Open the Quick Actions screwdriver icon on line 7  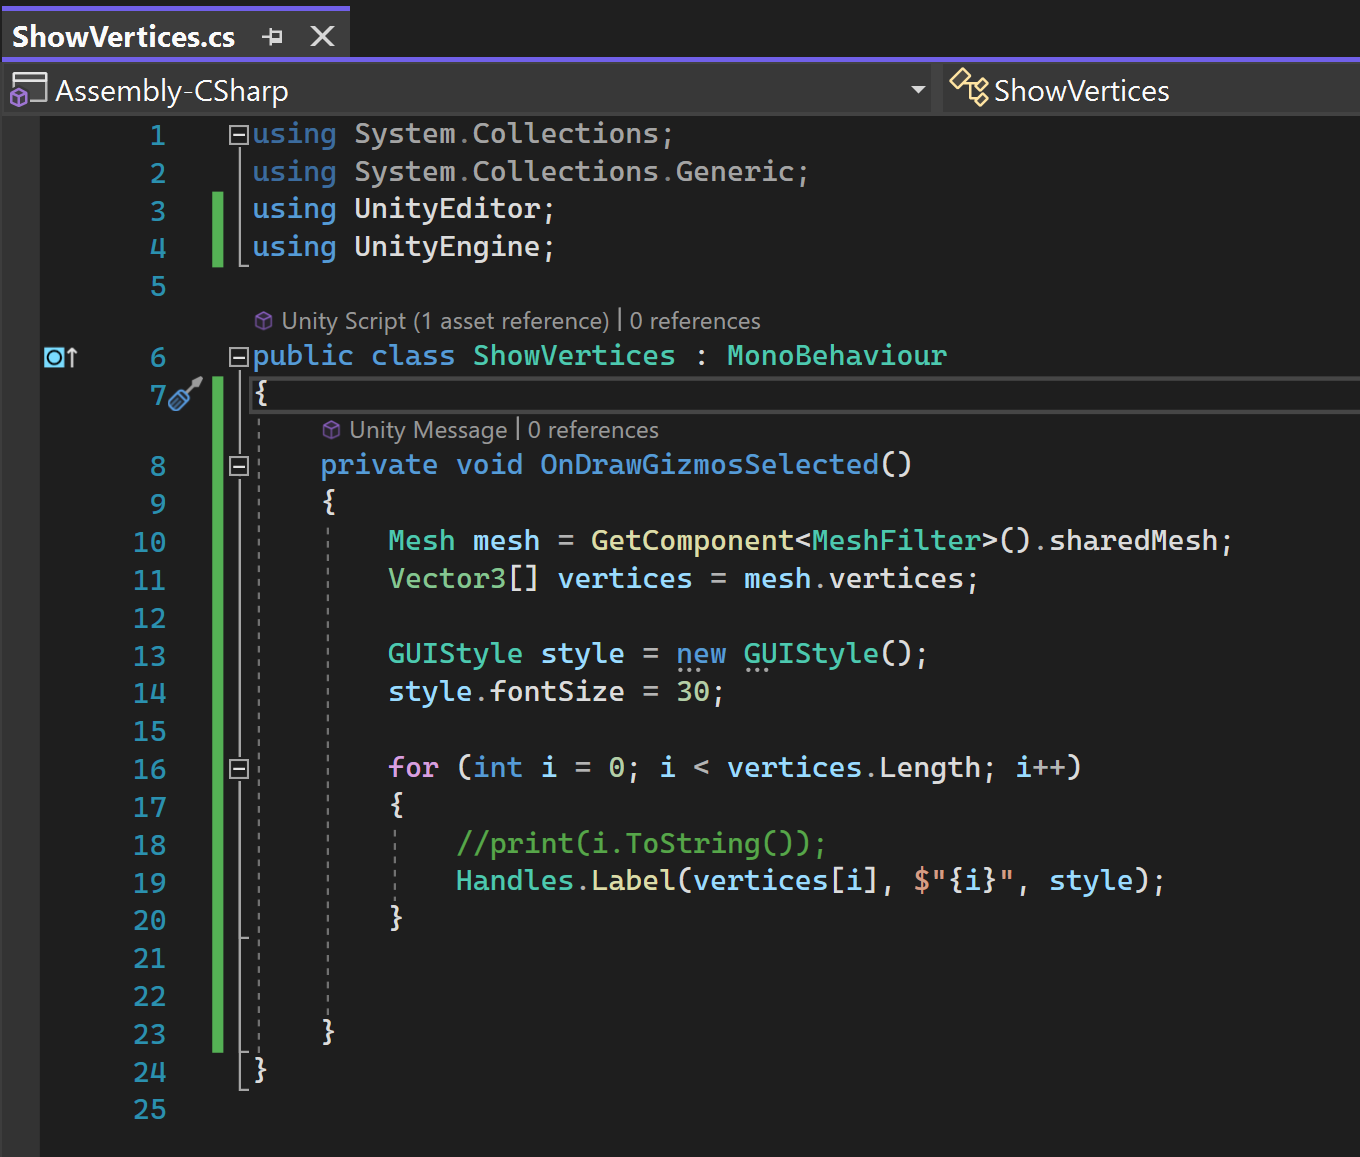[184, 395]
